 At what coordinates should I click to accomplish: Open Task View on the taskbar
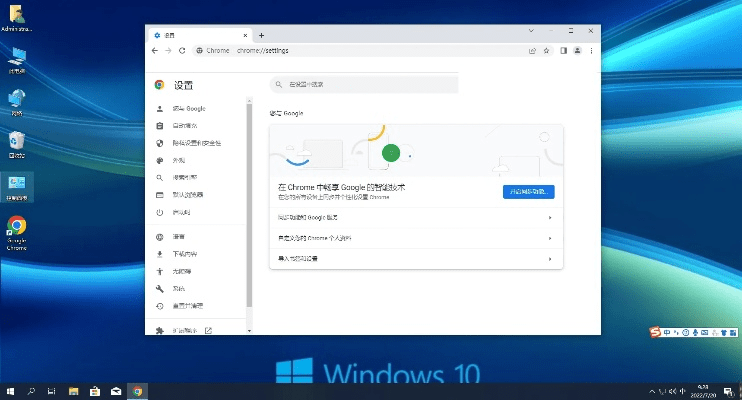pyautogui.click(x=52, y=391)
